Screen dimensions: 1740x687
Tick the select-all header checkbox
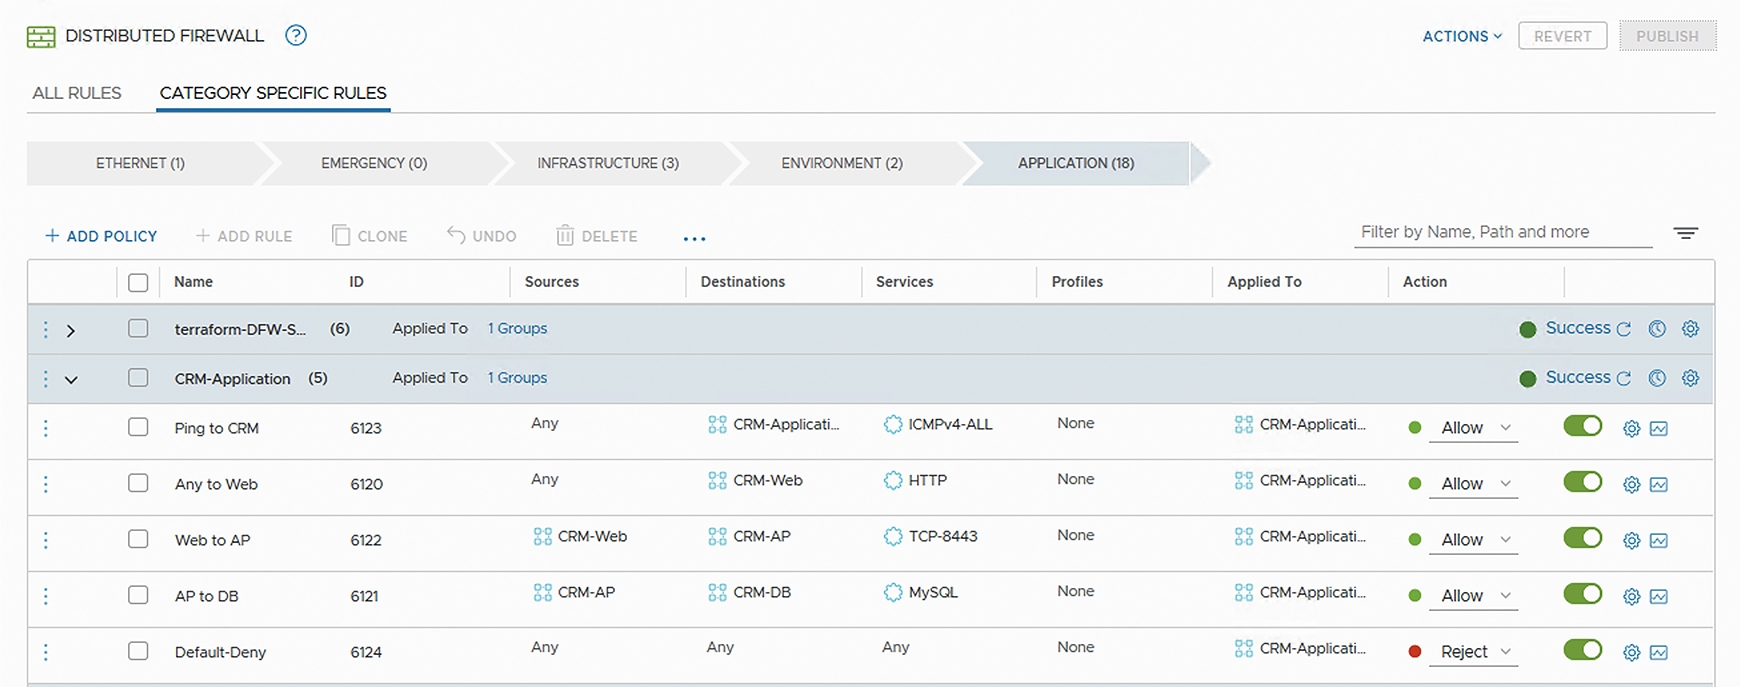coord(138,283)
